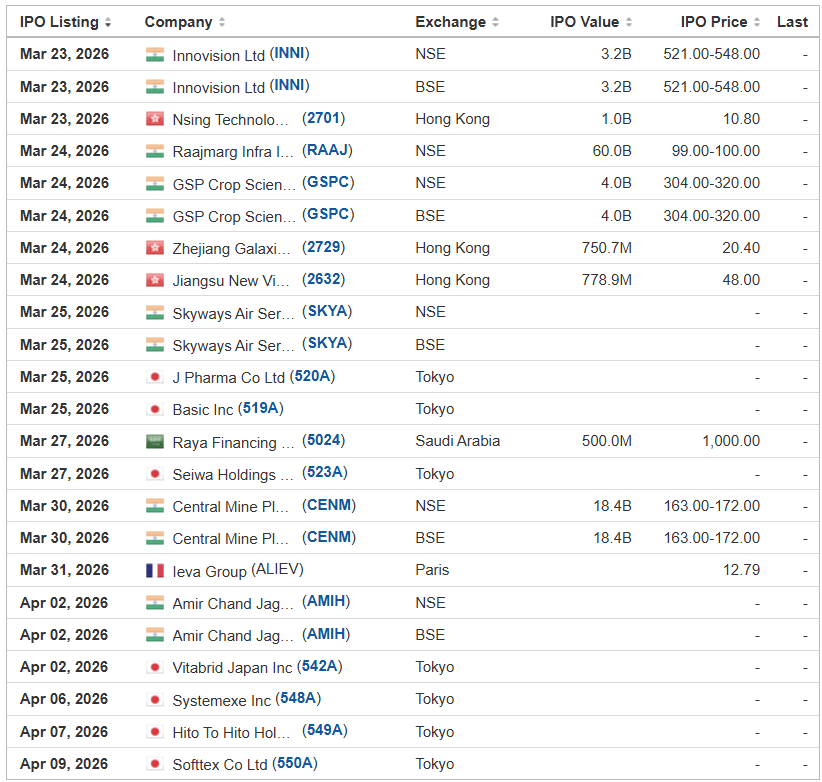Sort by Exchange column arrows

pyautogui.click(x=495, y=22)
